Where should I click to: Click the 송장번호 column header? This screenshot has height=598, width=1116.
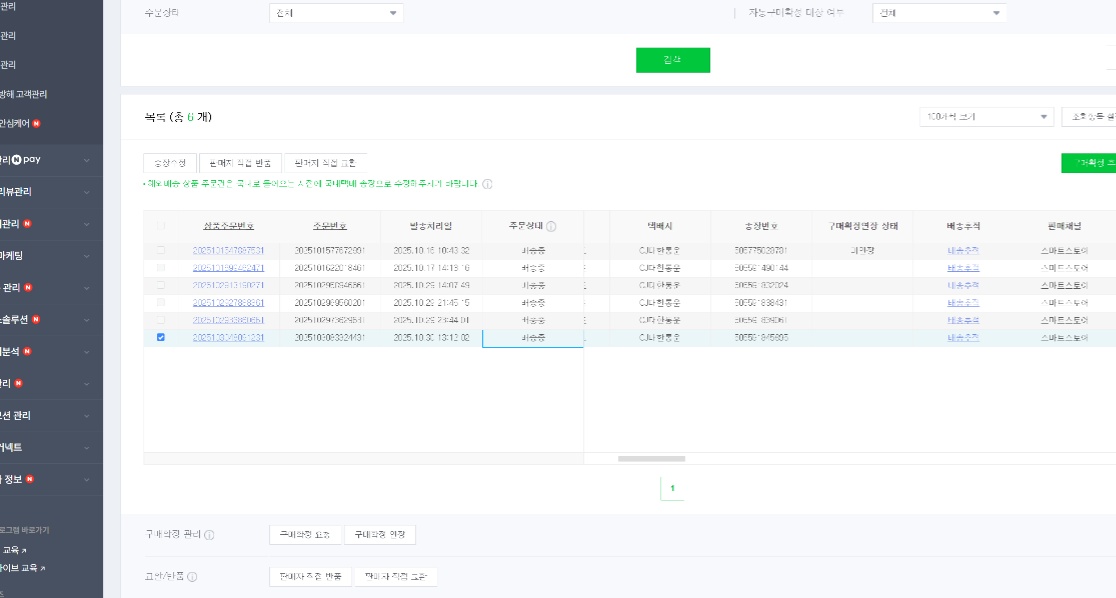click(x=761, y=226)
